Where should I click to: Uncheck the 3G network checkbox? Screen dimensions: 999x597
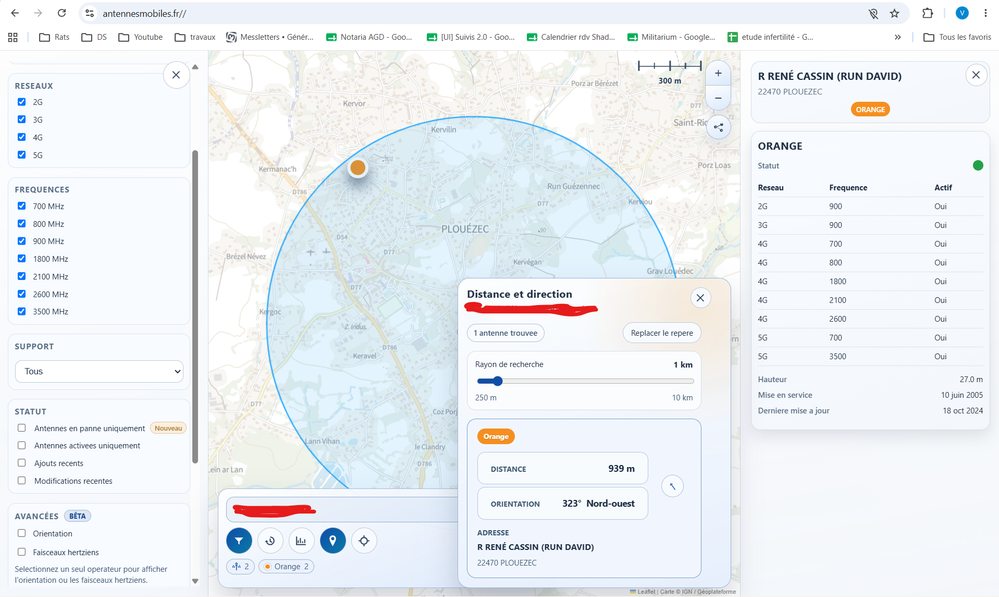(22, 119)
